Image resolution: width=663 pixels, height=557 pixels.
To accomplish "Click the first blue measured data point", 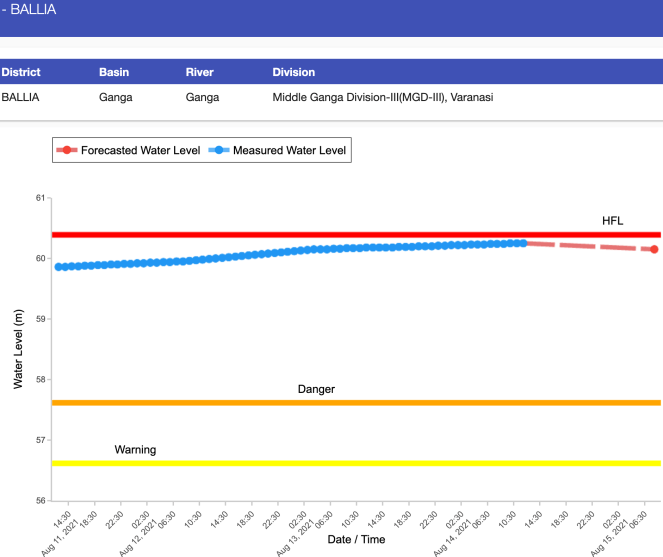I will point(59,267).
